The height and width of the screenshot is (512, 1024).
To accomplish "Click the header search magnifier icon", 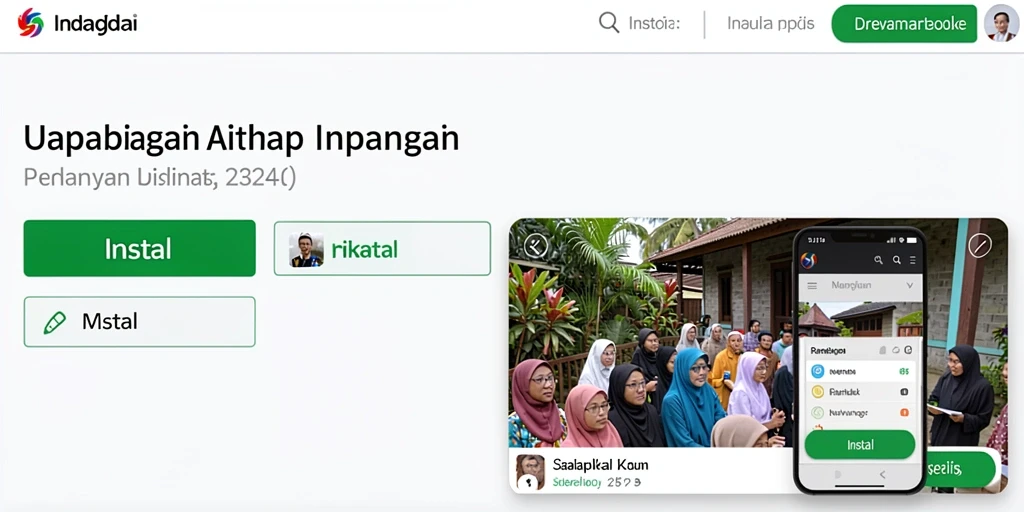I will point(609,24).
